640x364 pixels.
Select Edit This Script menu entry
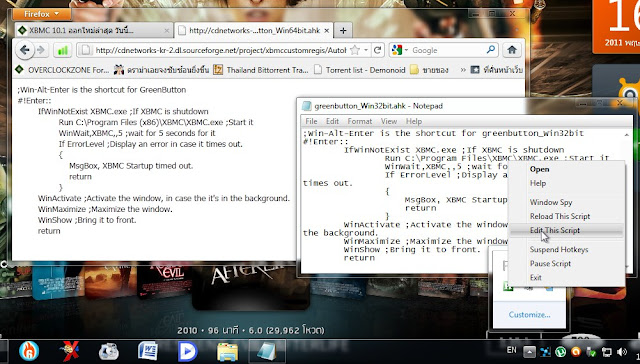[567, 230]
